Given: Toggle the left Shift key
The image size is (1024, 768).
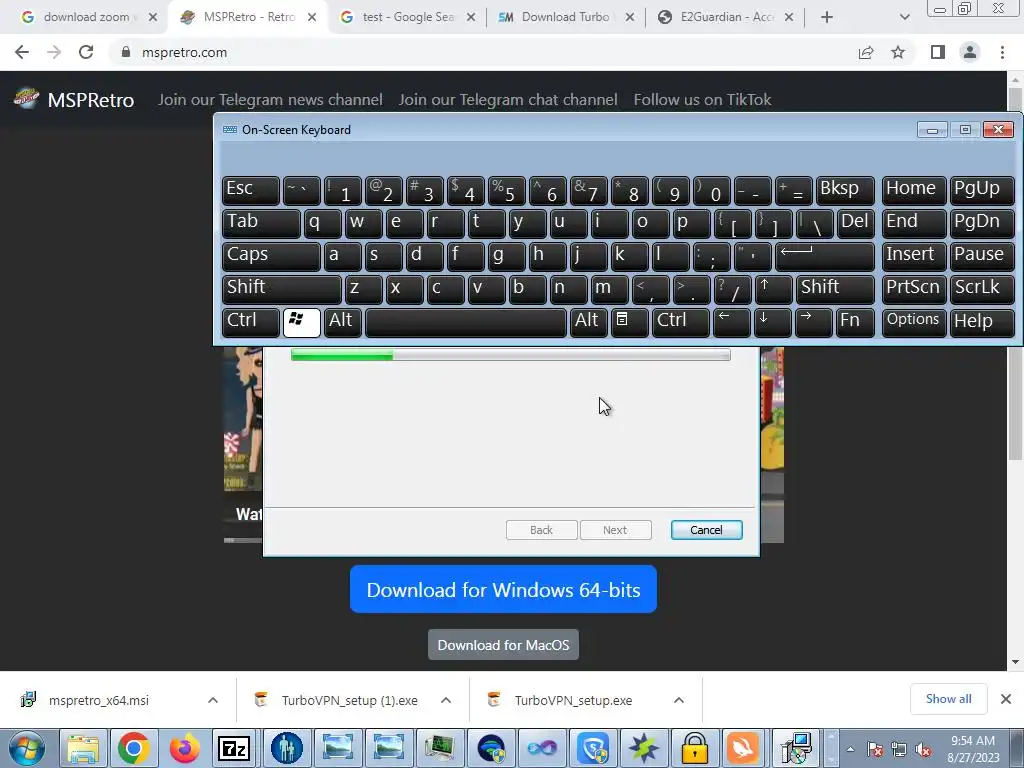Looking at the screenshot, I should [x=281, y=289].
